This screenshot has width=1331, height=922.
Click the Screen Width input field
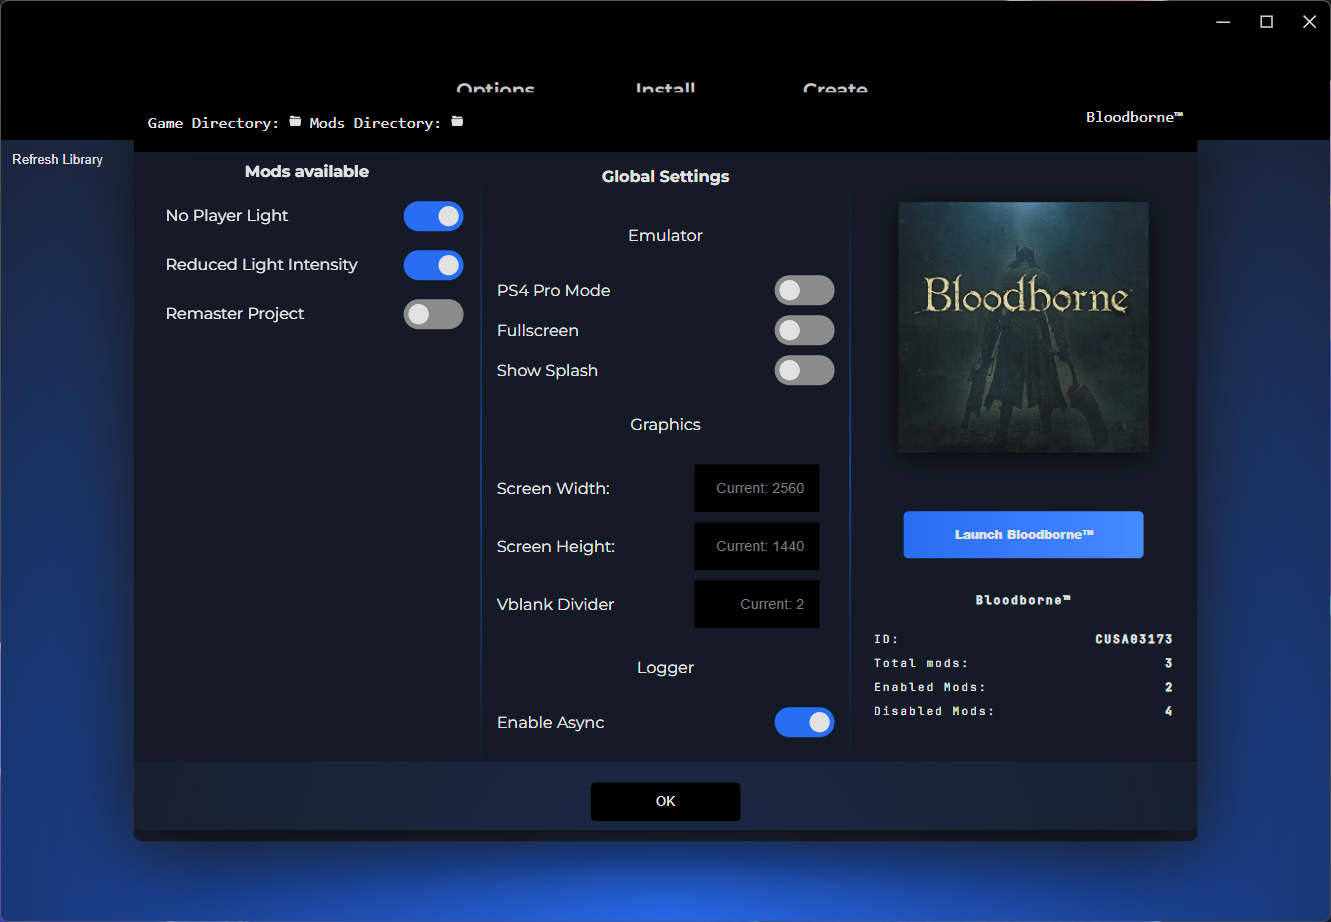coord(757,488)
